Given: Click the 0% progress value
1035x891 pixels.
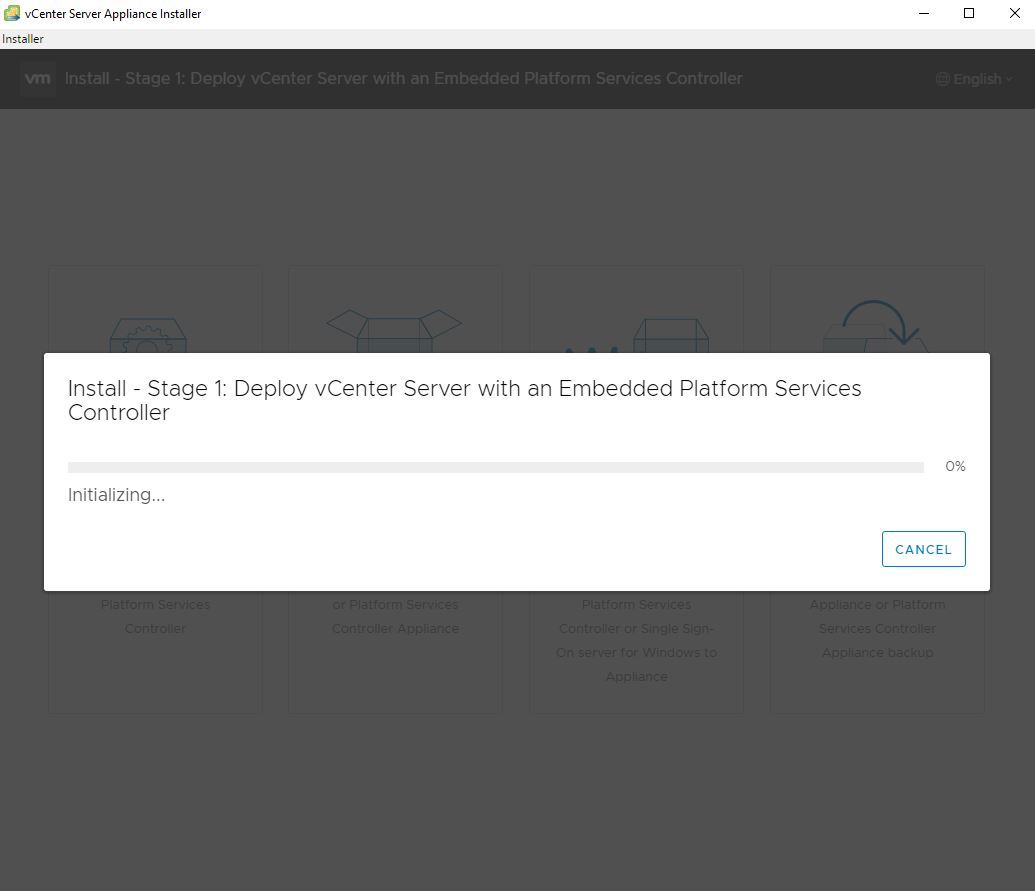Looking at the screenshot, I should click(x=955, y=466).
